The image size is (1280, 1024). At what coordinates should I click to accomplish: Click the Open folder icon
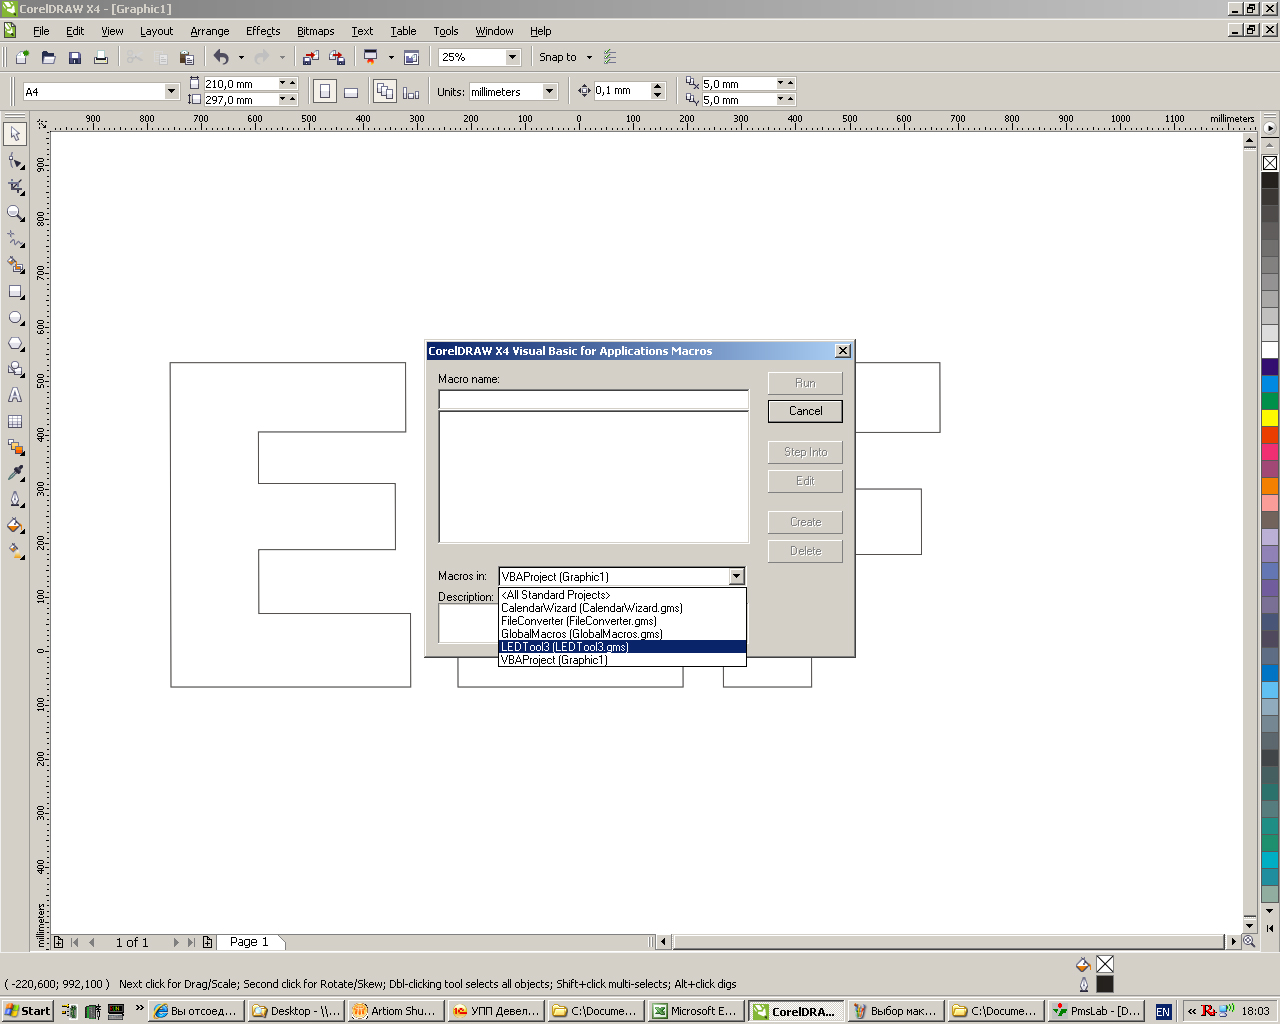[48, 57]
